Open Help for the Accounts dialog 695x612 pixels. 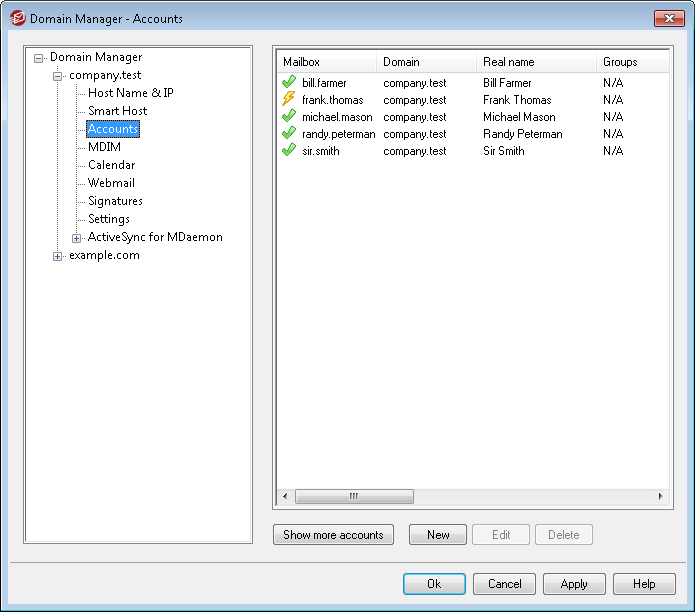(644, 584)
